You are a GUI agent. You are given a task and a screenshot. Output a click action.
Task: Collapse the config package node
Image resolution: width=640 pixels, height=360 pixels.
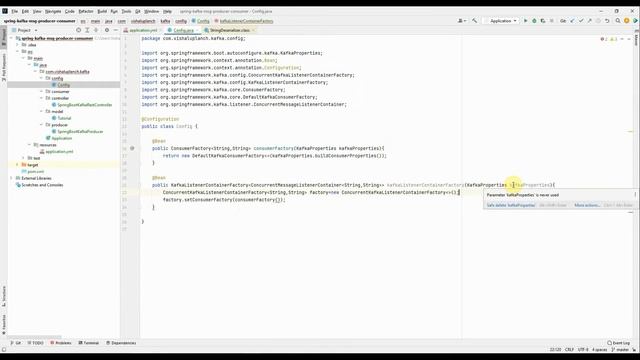coord(41,78)
